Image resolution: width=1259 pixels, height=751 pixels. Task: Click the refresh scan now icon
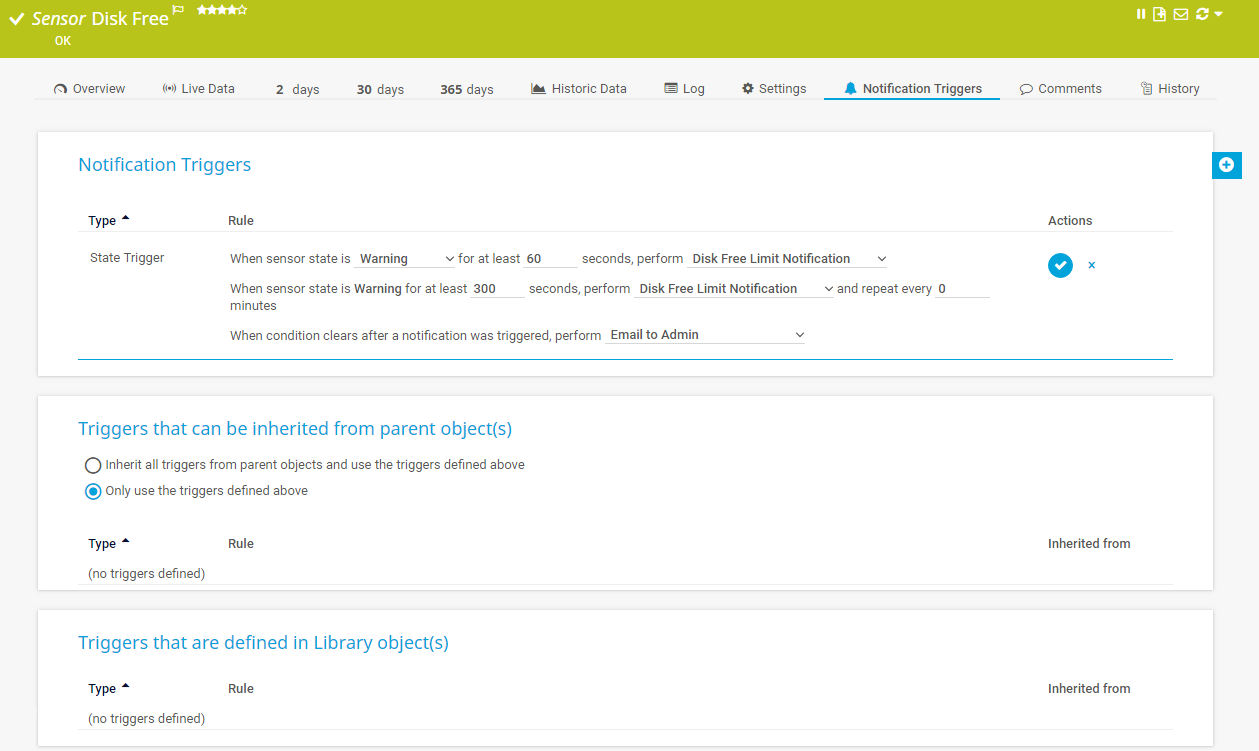click(1201, 14)
